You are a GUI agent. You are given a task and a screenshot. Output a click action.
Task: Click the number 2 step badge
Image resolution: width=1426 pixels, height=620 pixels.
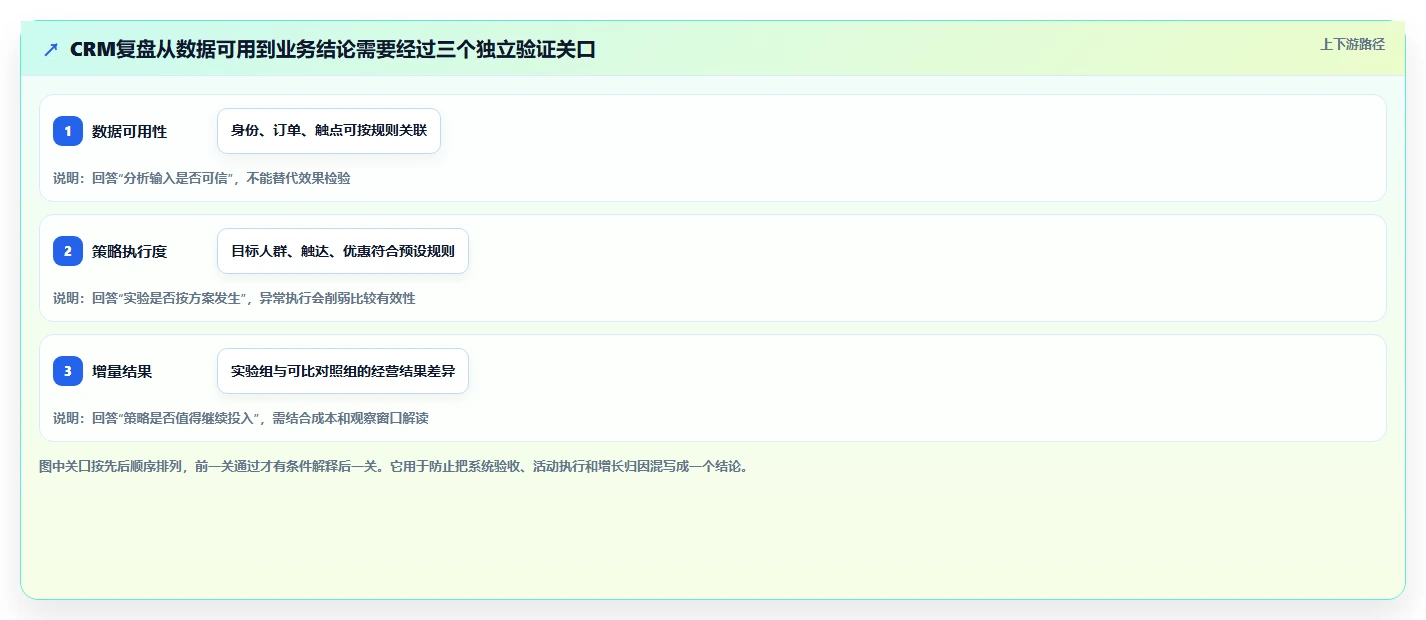tap(68, 251)
